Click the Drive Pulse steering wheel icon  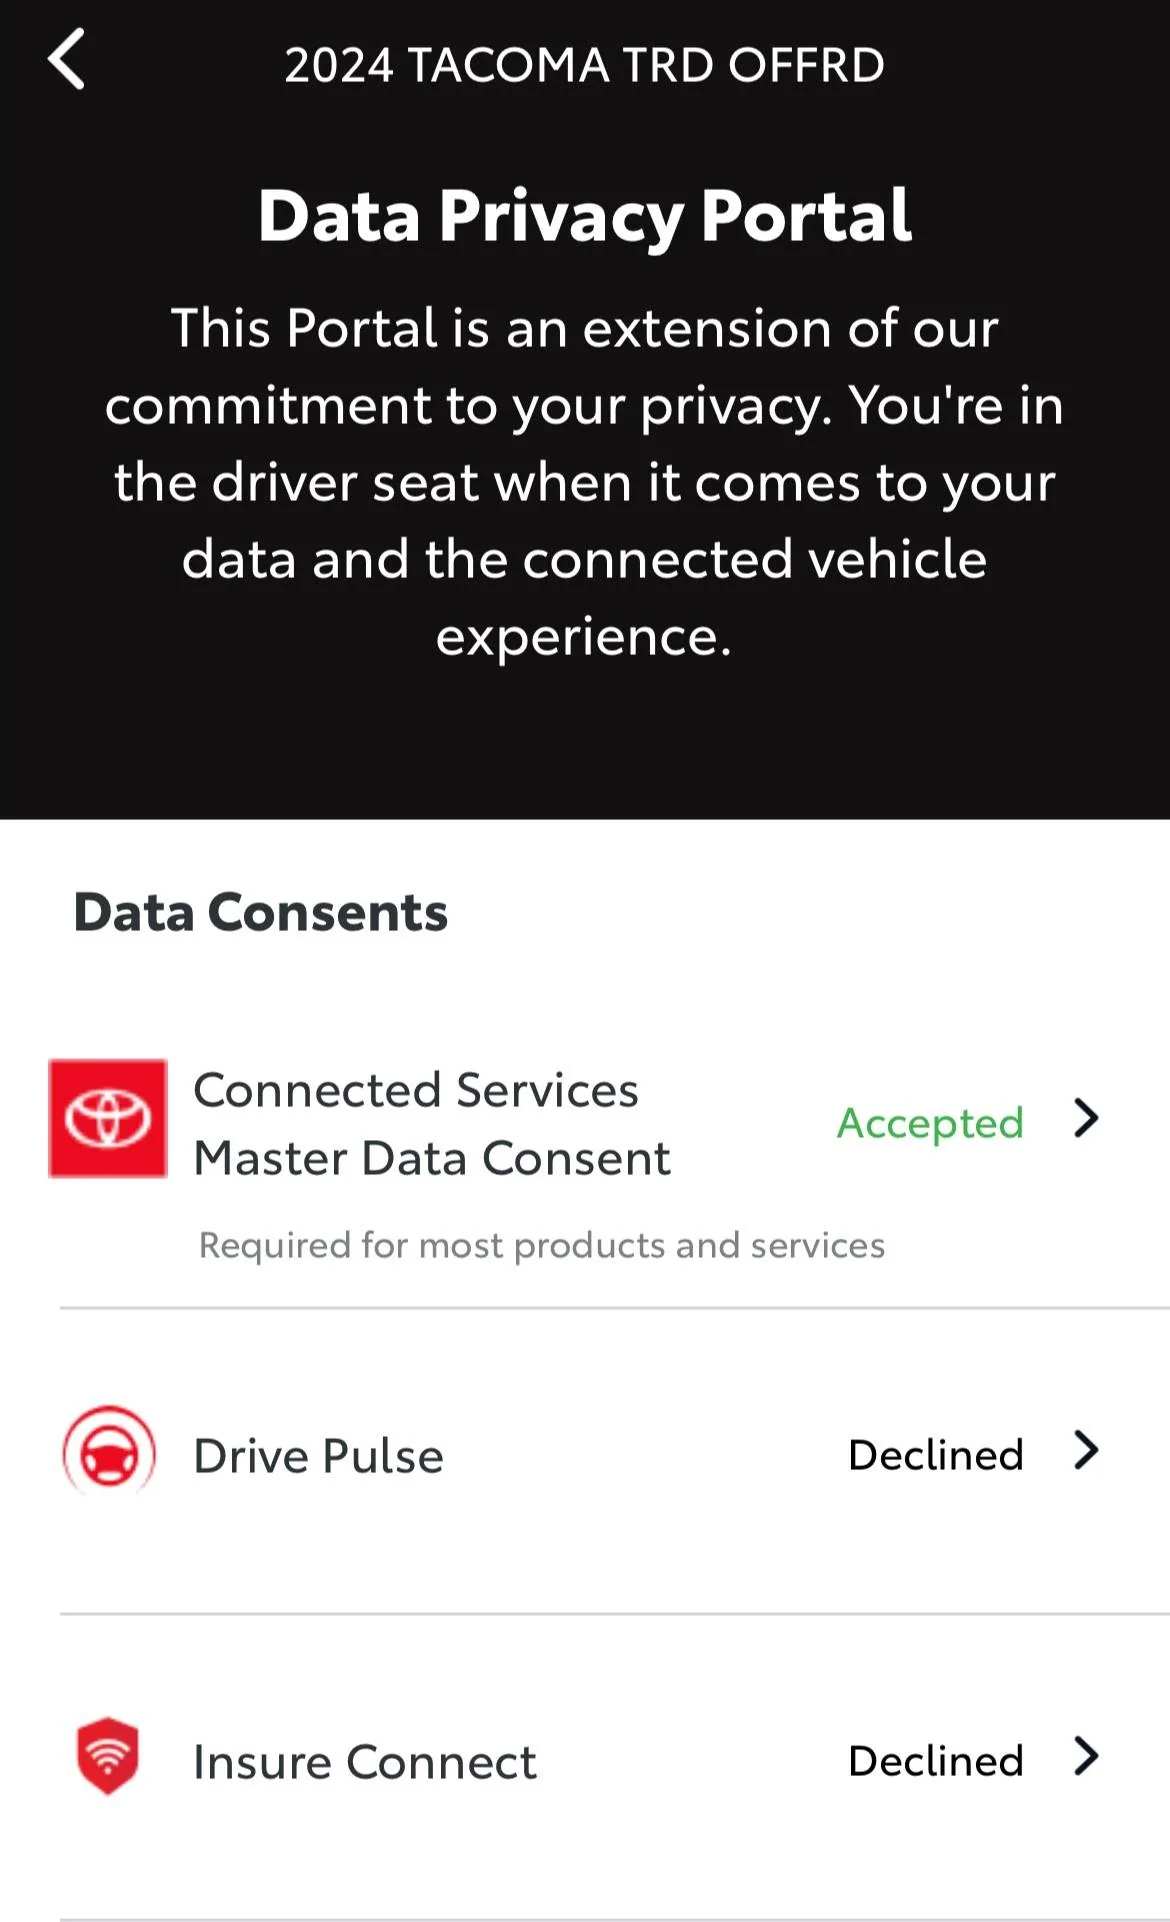coord(109,1452)
